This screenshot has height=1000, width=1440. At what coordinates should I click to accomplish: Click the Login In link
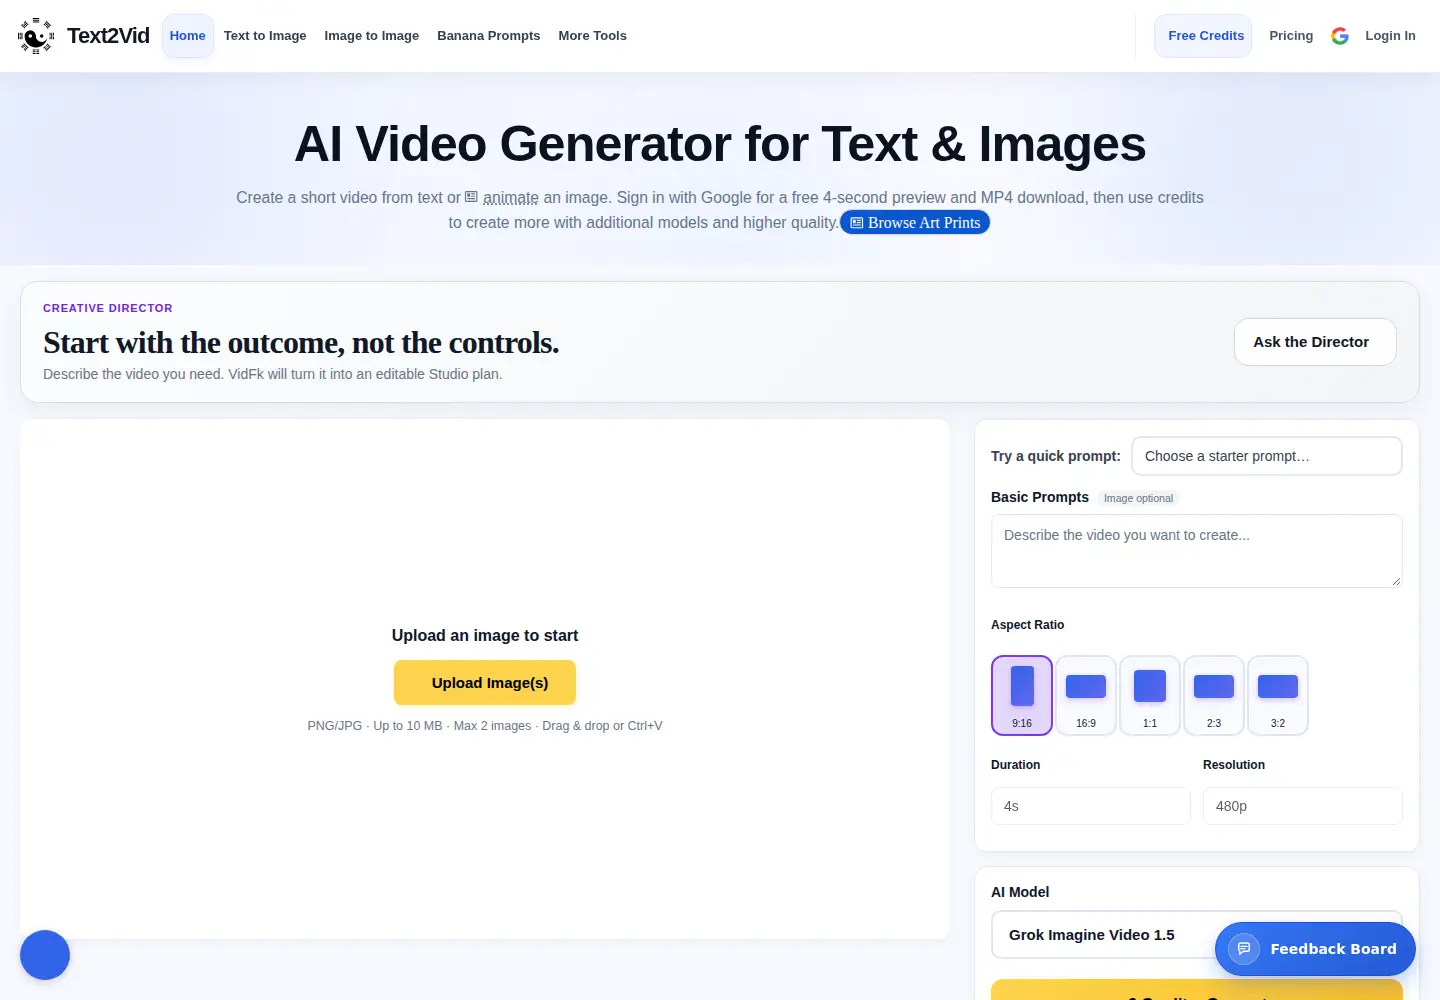pos(1390,36)
